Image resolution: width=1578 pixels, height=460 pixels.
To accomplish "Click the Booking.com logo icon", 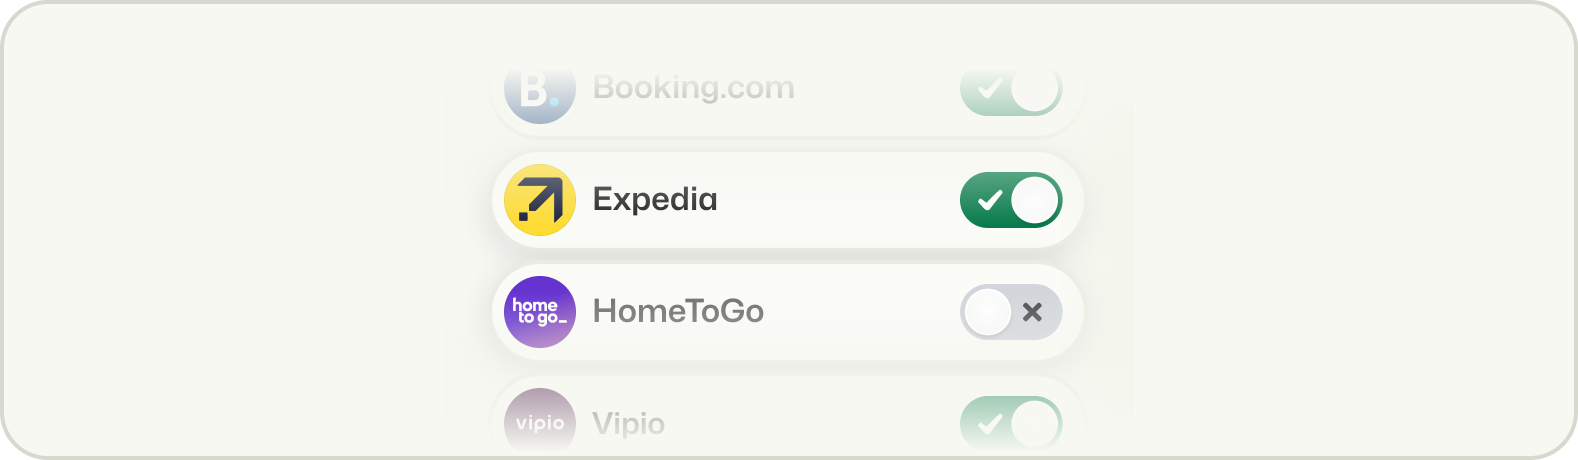I will (540, 90).
